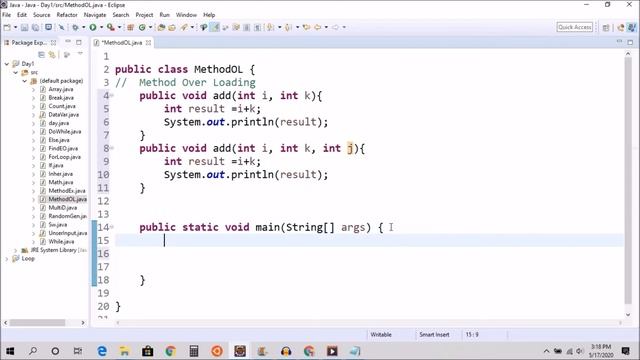Click the Run External Tools icon
This screenshot has height=360, width=640.
point(111,27)
